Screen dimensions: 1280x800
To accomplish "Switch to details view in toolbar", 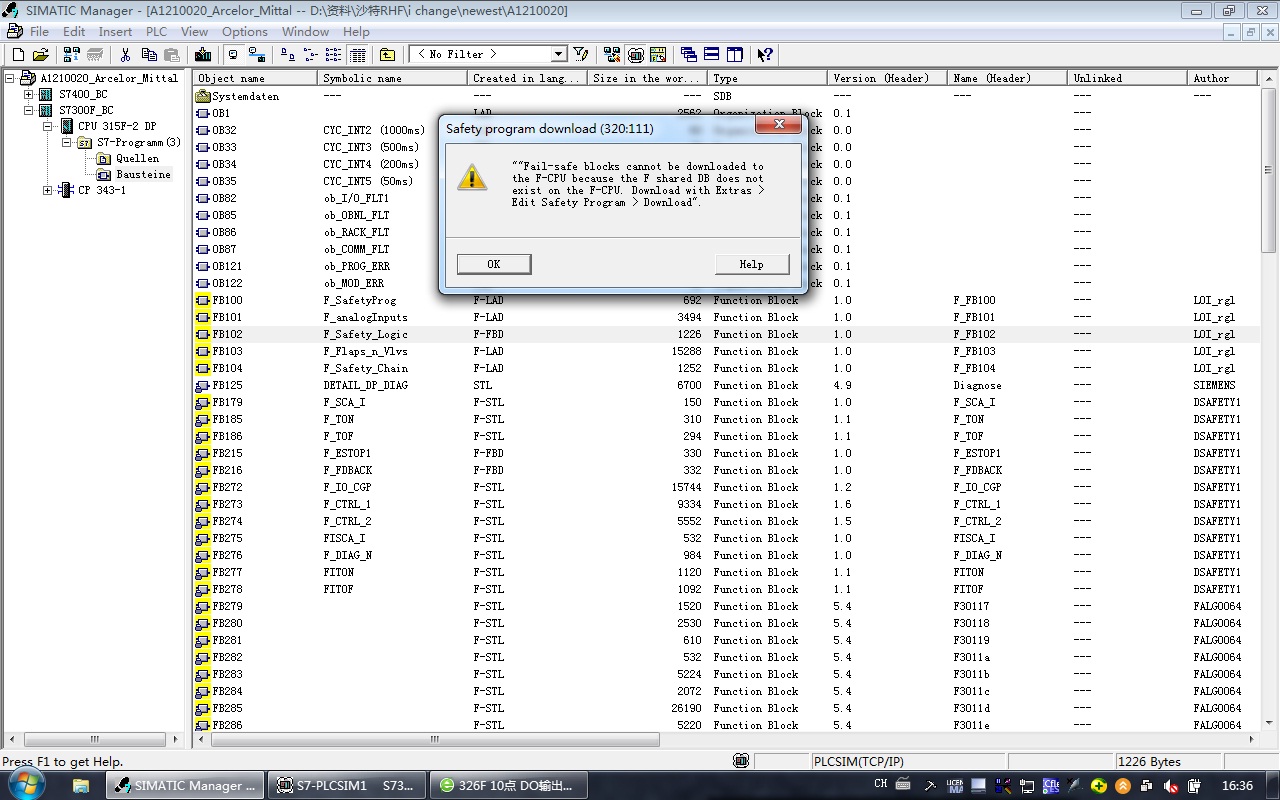I will pos(357,54).
